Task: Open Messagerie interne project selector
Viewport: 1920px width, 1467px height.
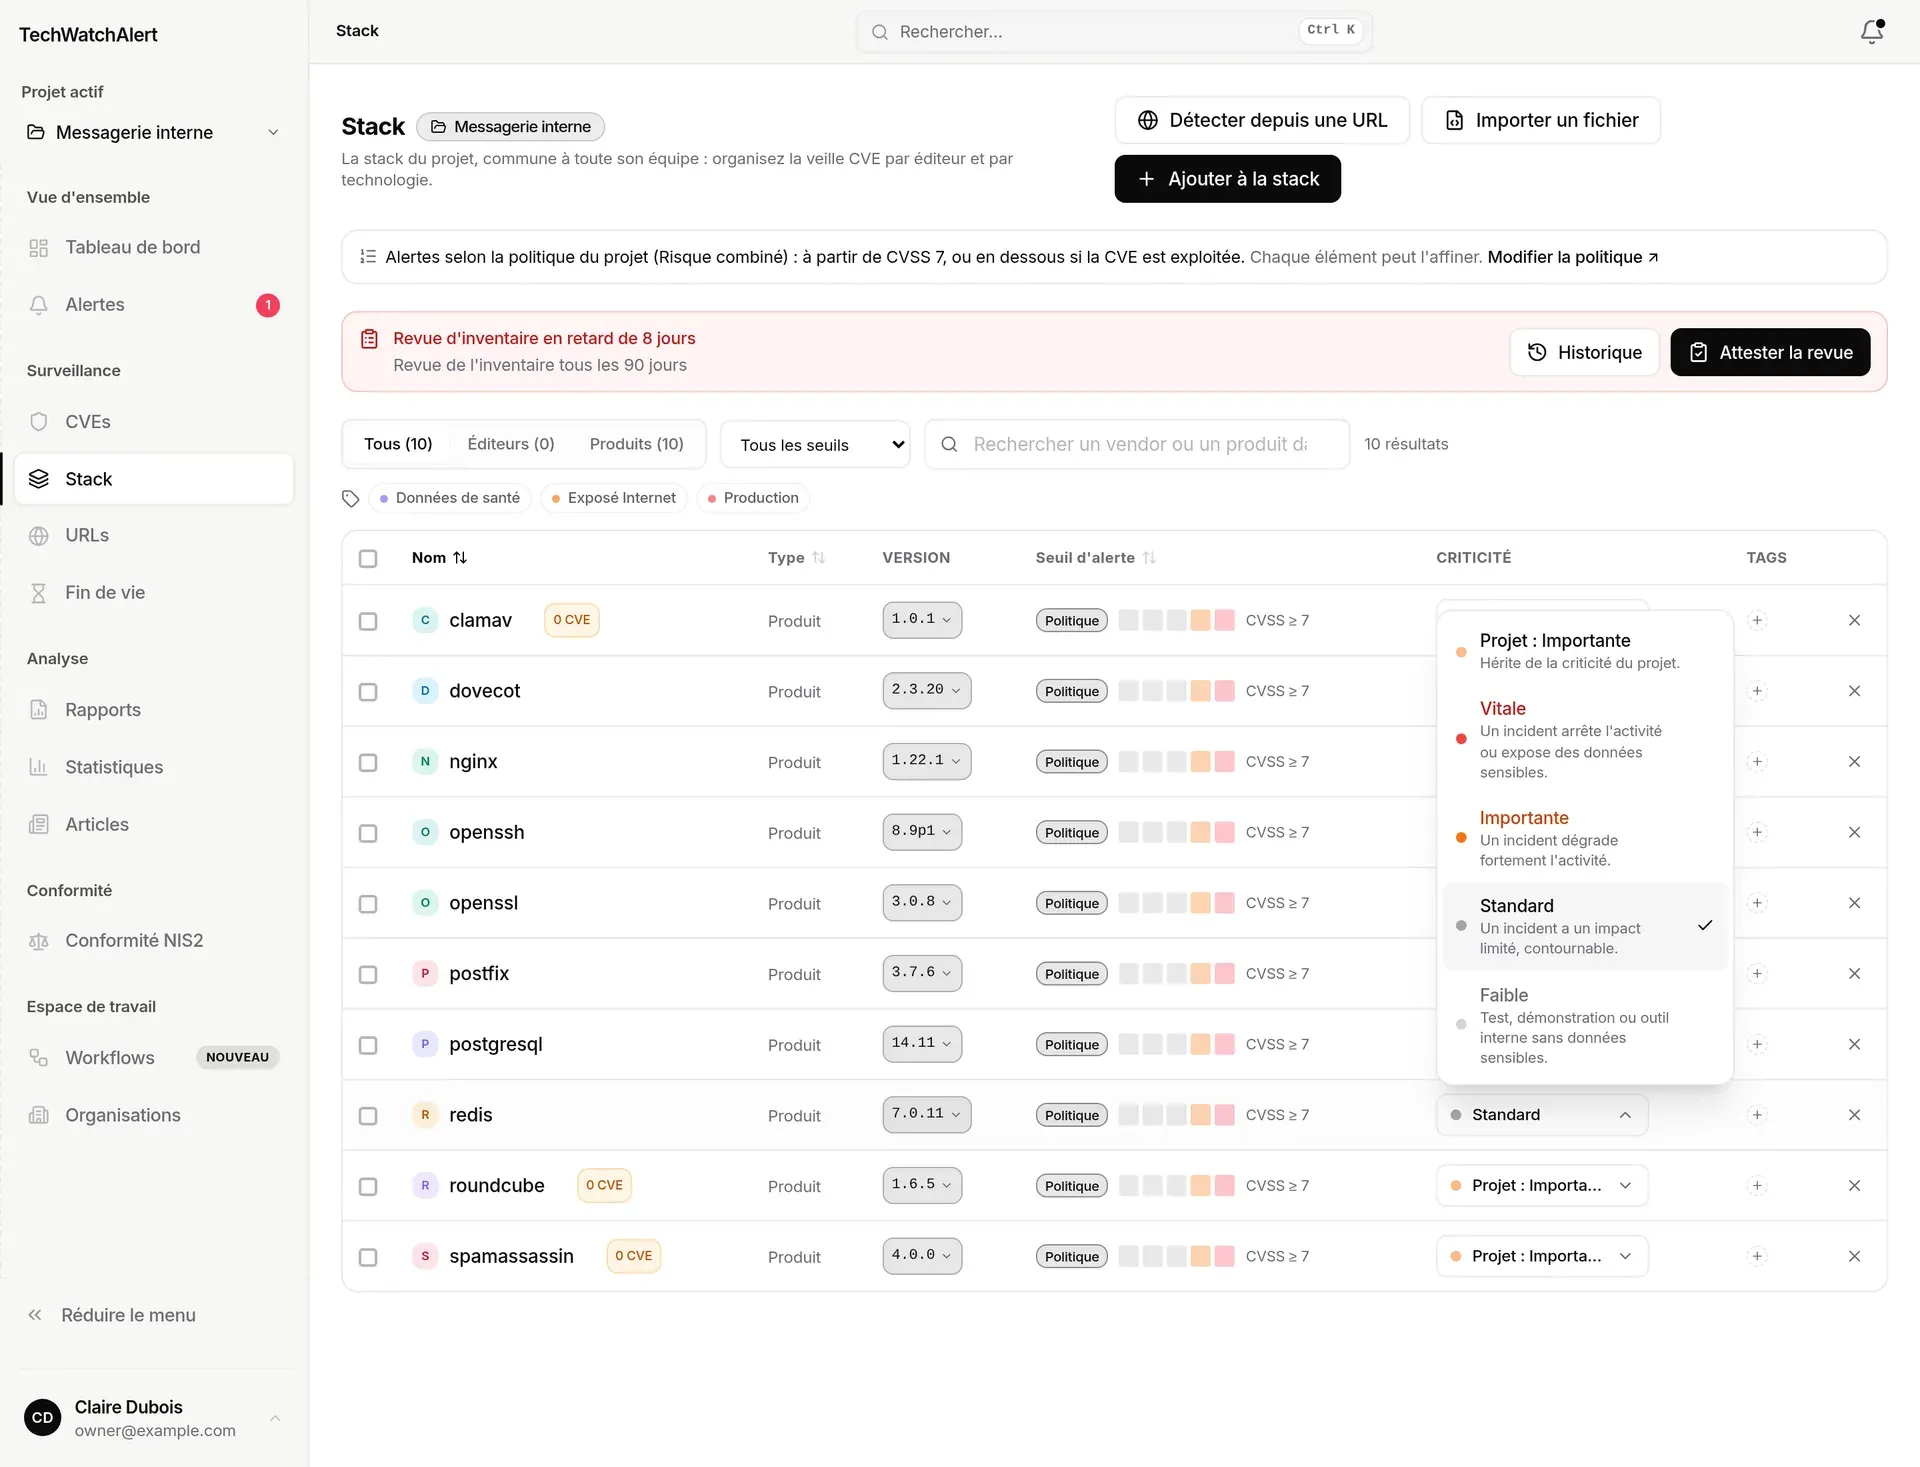Action: 154,133
